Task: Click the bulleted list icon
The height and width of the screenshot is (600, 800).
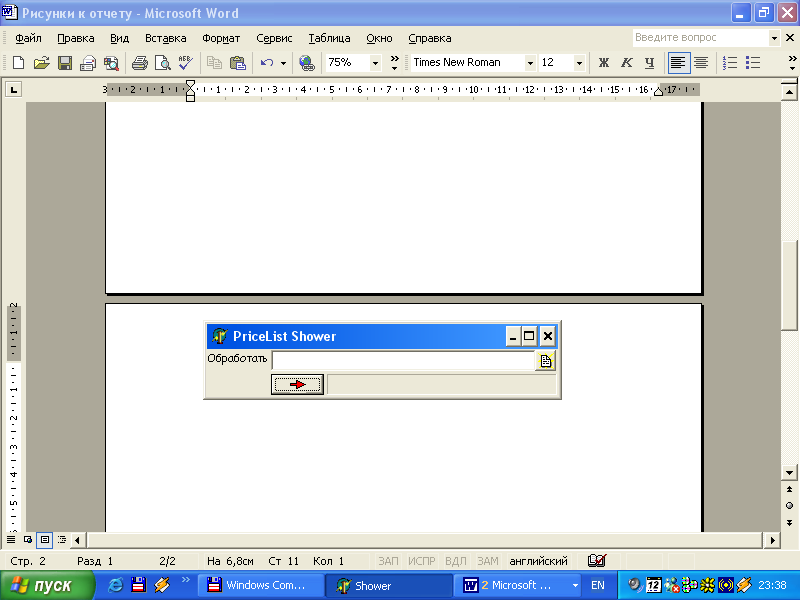Action: pos(753,63)
